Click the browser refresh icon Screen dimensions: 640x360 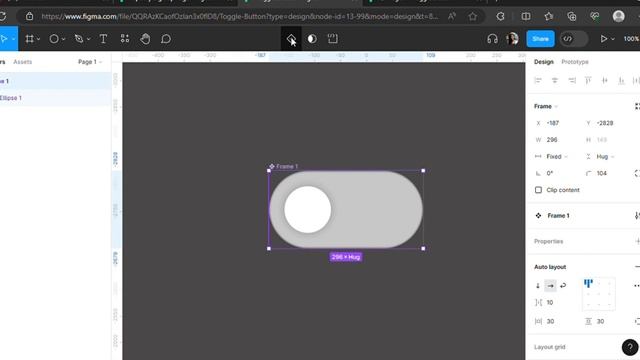[2, 16]
